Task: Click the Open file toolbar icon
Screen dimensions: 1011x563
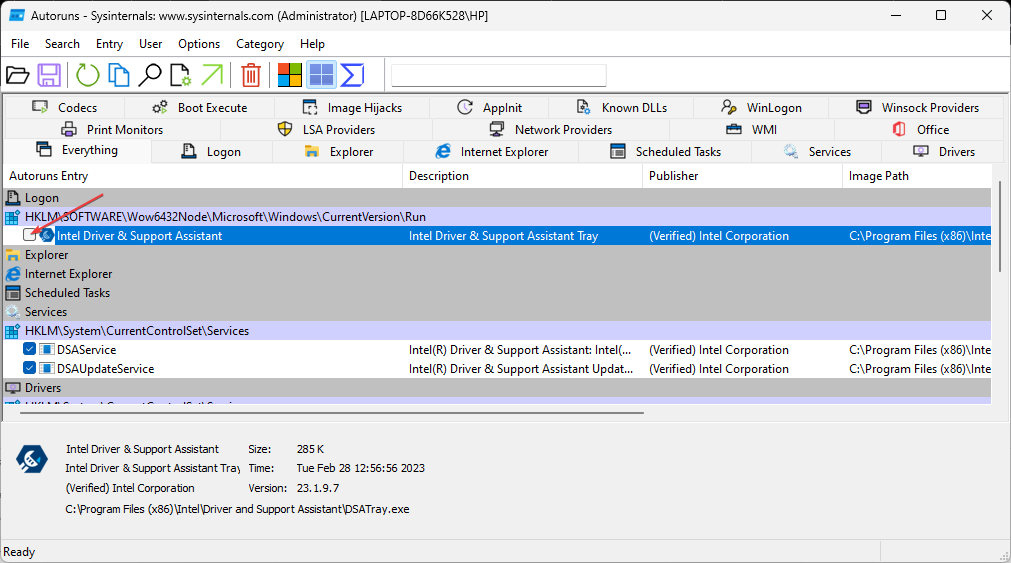Action: [x=17, y=75]
